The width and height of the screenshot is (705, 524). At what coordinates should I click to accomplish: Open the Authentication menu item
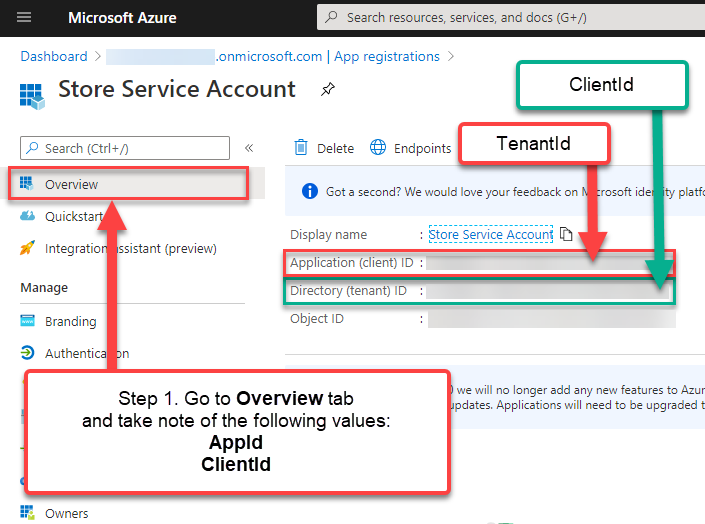[87, 354]
